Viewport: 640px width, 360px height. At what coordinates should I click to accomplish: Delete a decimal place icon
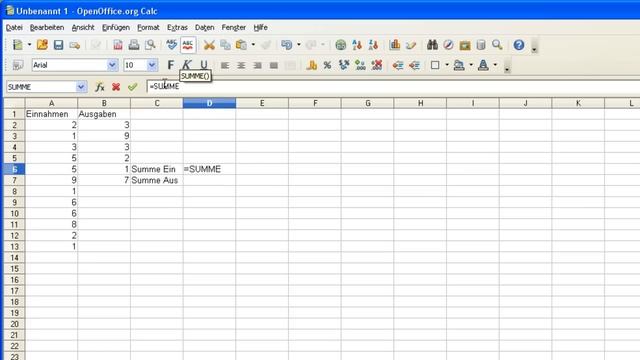pos(376,65)
